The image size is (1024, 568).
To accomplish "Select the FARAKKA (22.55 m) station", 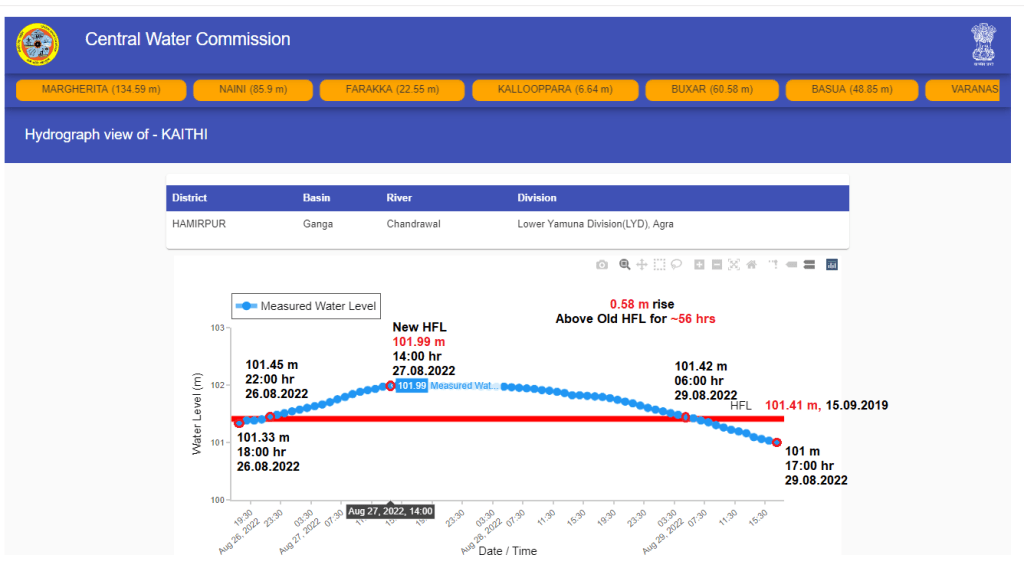I will click(x=392, y=90).
